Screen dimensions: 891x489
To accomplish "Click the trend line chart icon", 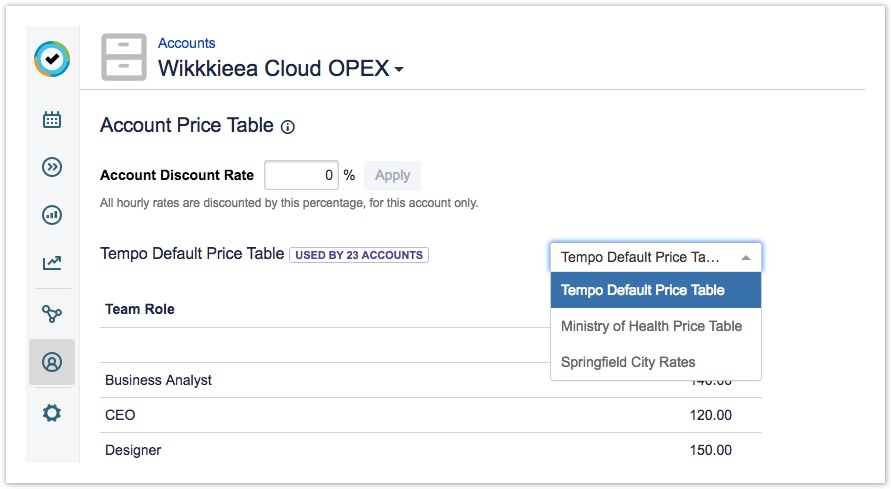I will (52, 264).
